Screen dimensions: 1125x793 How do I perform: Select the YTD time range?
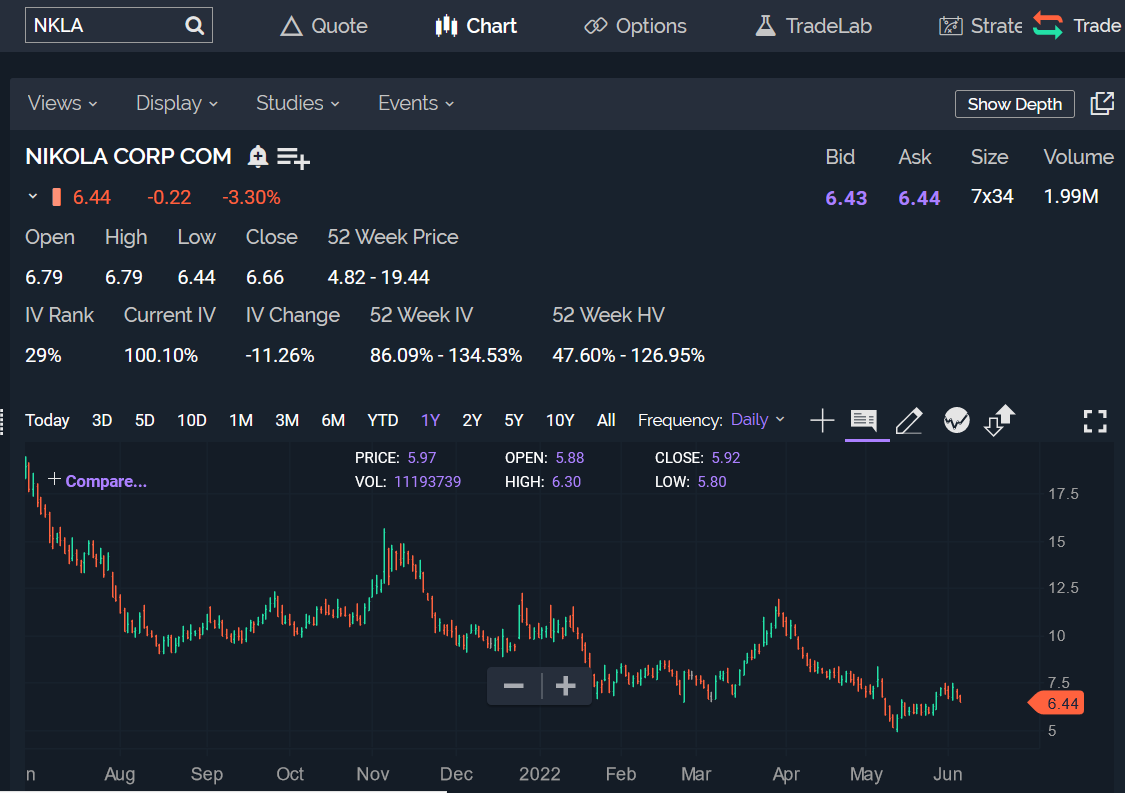tap(382, 420)
